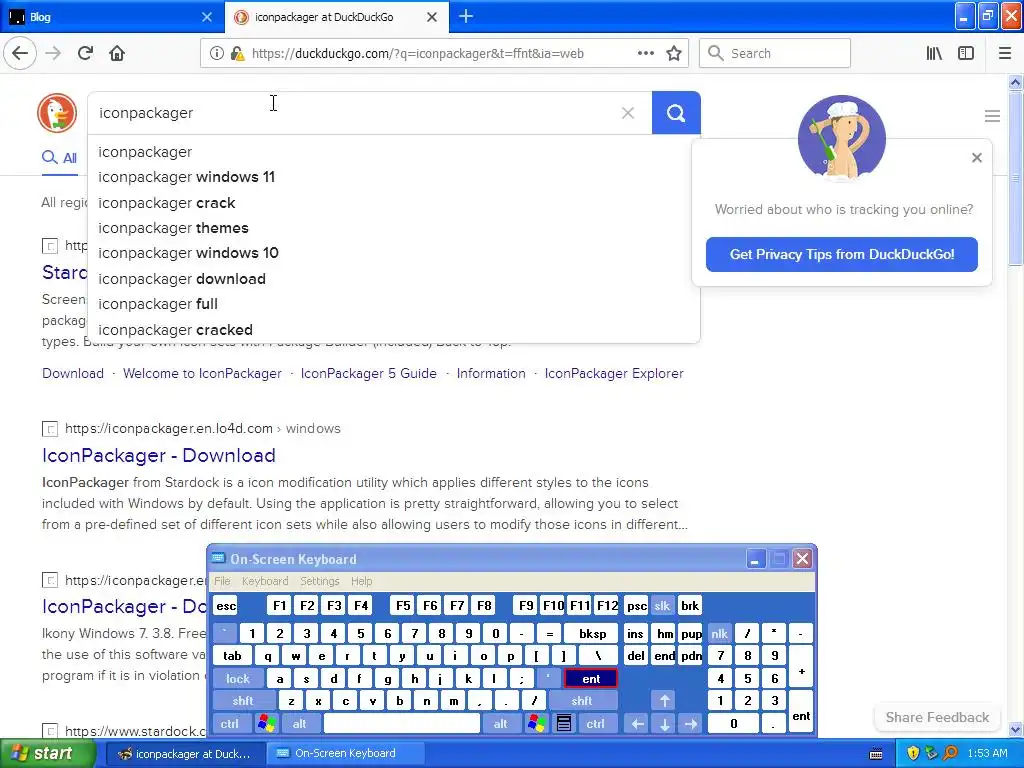Select the All search results tab

click(59, 158)
